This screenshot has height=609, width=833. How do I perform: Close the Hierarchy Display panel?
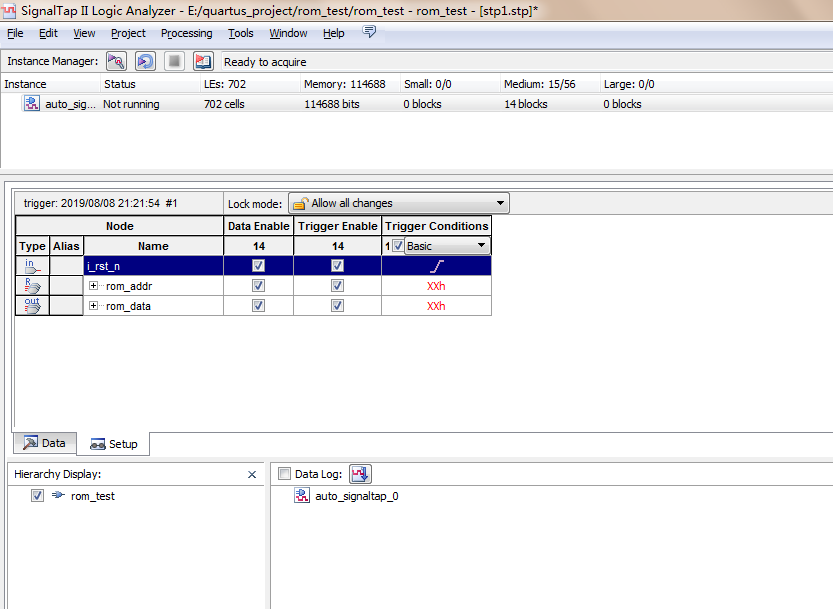(x=252, y=475)
